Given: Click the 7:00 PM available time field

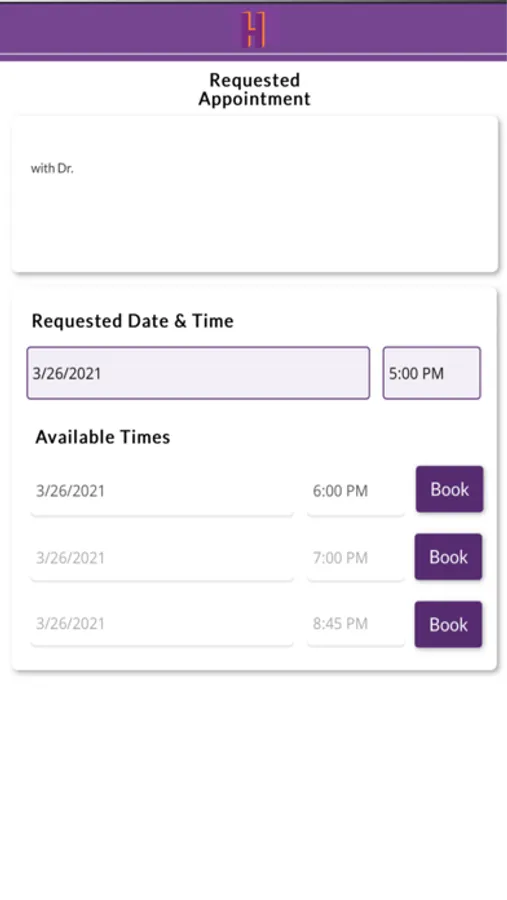Looking at the screenshot, I should [356, 558].
